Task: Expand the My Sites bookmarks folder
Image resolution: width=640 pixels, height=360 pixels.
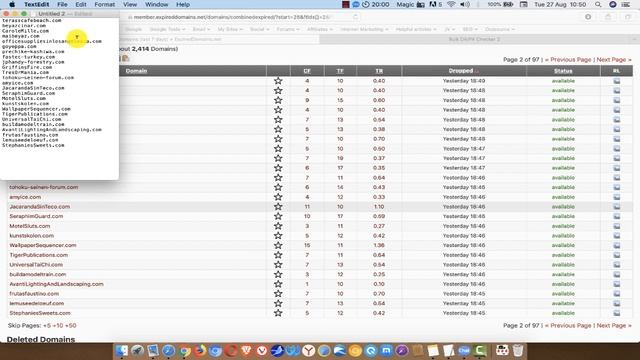Action: [230, 29]
